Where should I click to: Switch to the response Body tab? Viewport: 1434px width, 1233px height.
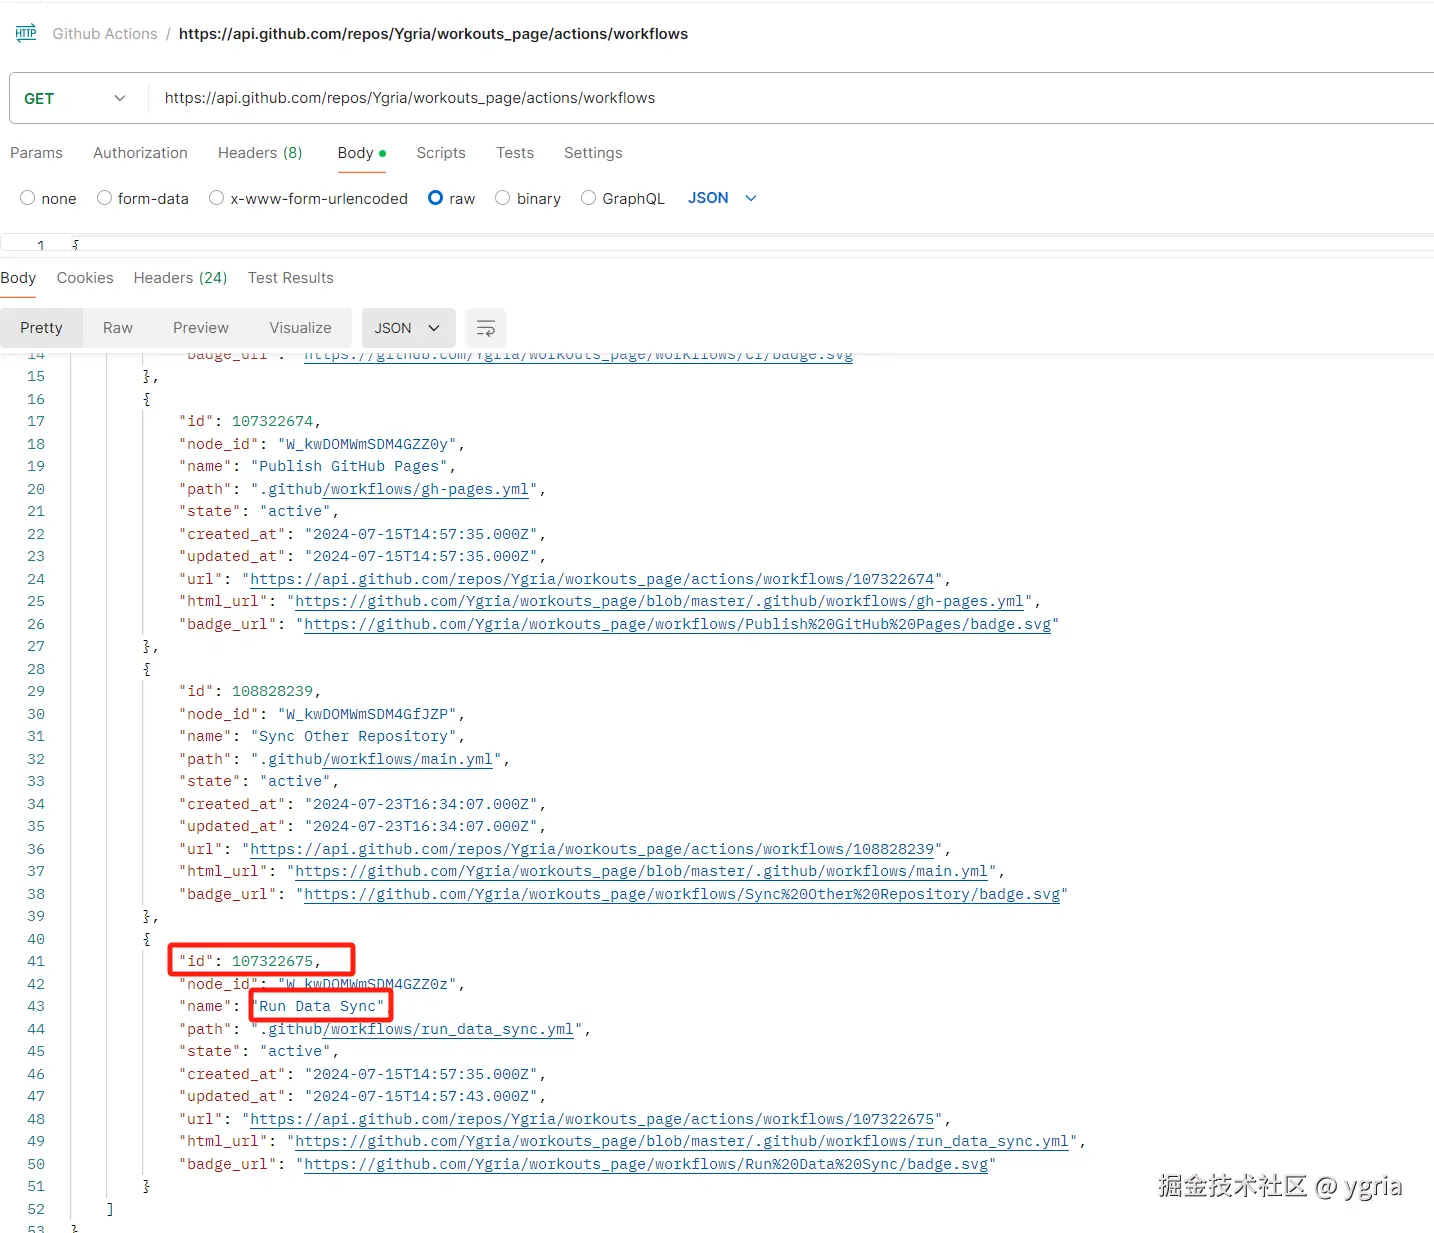[18, 278]
